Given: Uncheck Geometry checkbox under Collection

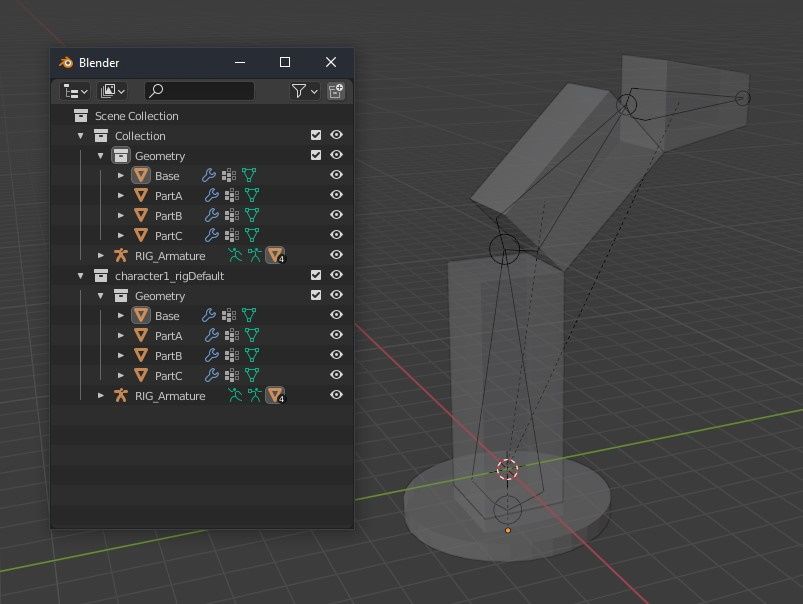Looking at the screenshot, I should [316, 155].
